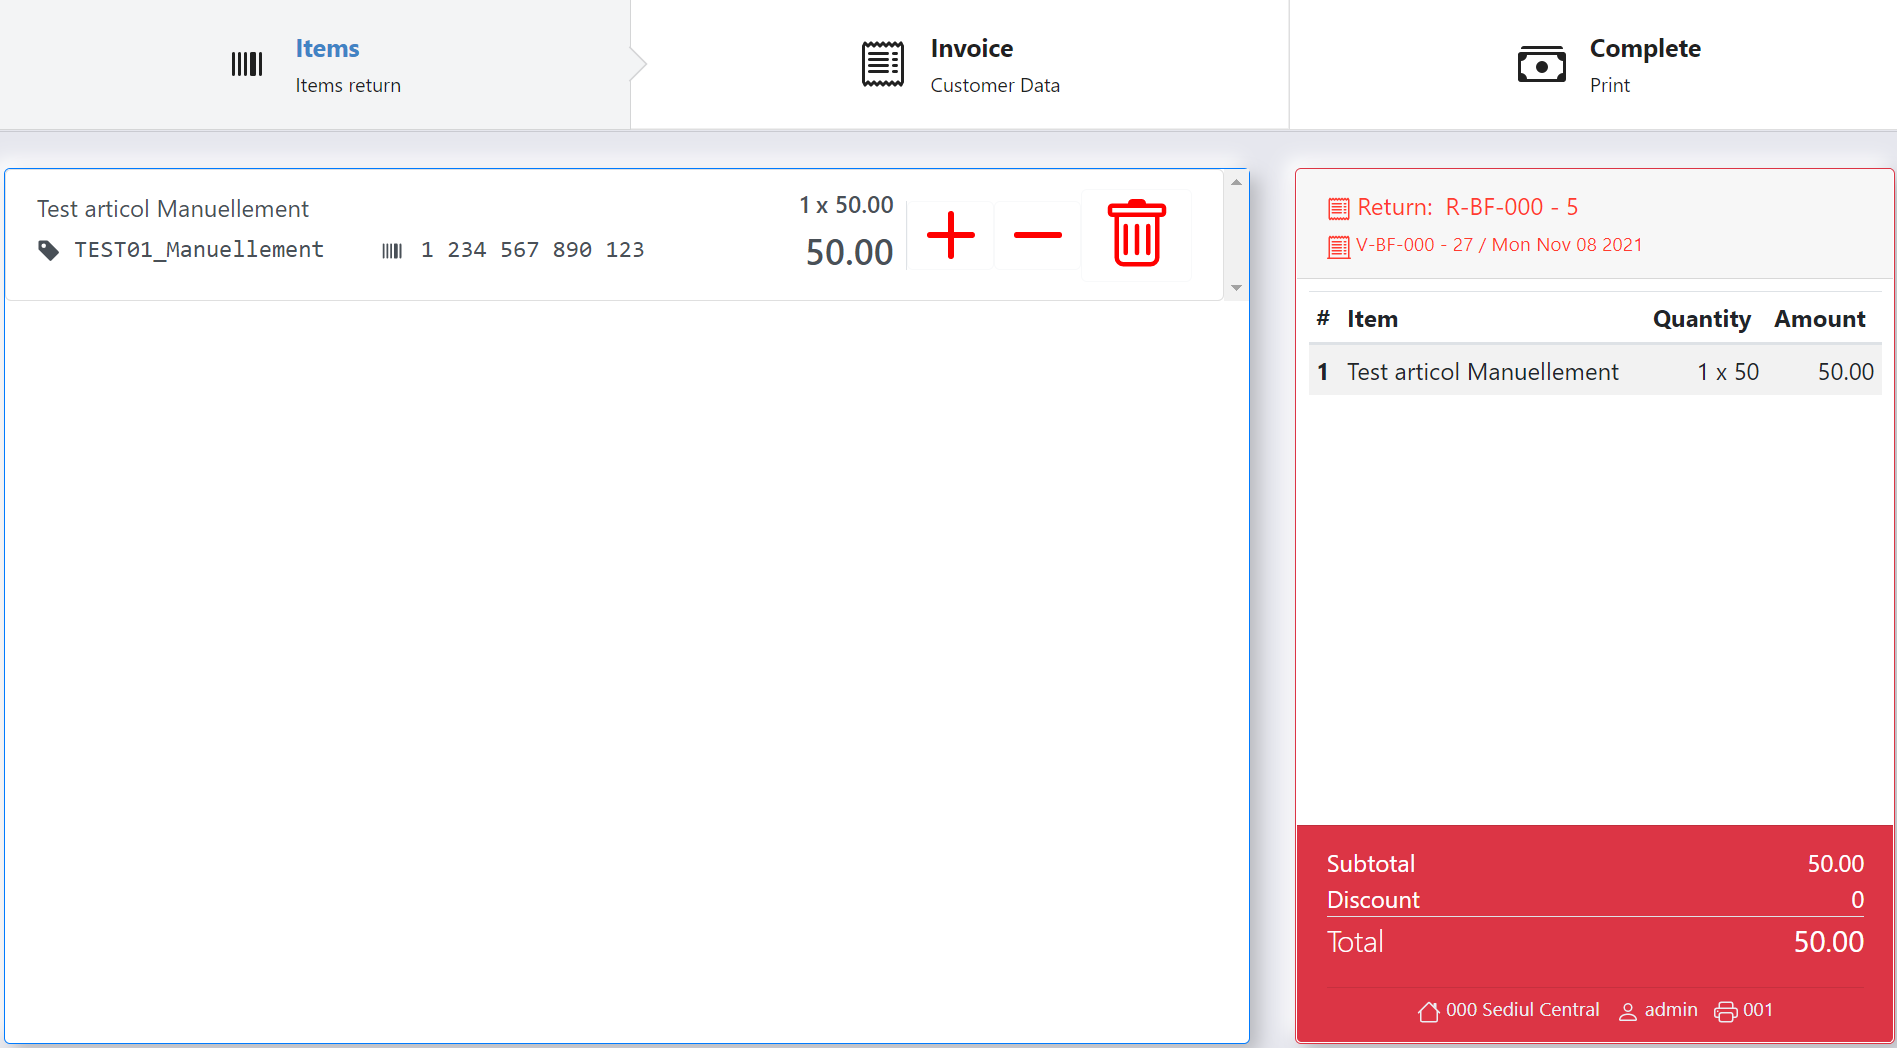
Task: Click the scroll down arrow in item list
Action: [x=1236, y=288]
